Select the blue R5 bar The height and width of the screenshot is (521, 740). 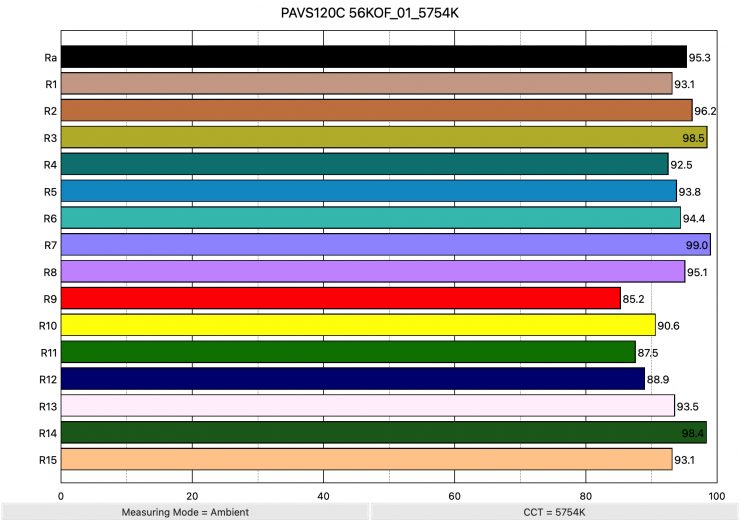click(369, 190)
